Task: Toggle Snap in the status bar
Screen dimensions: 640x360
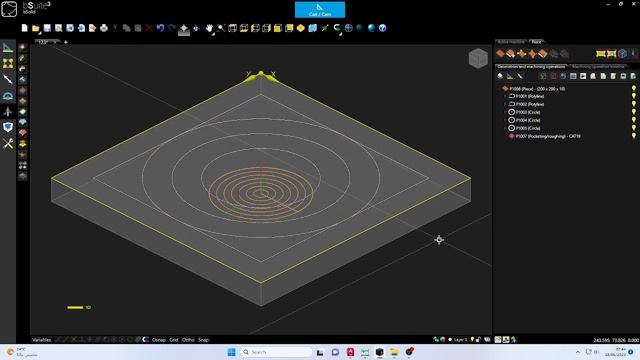Action: point(203,340)
